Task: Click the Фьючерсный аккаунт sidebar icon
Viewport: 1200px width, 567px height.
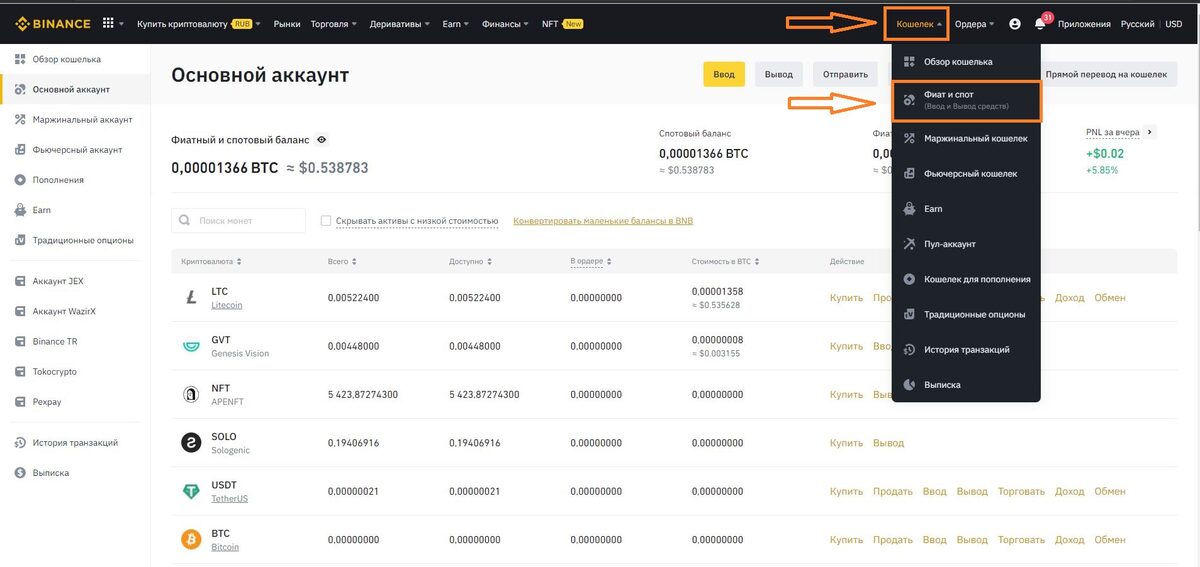Action: 20,149
